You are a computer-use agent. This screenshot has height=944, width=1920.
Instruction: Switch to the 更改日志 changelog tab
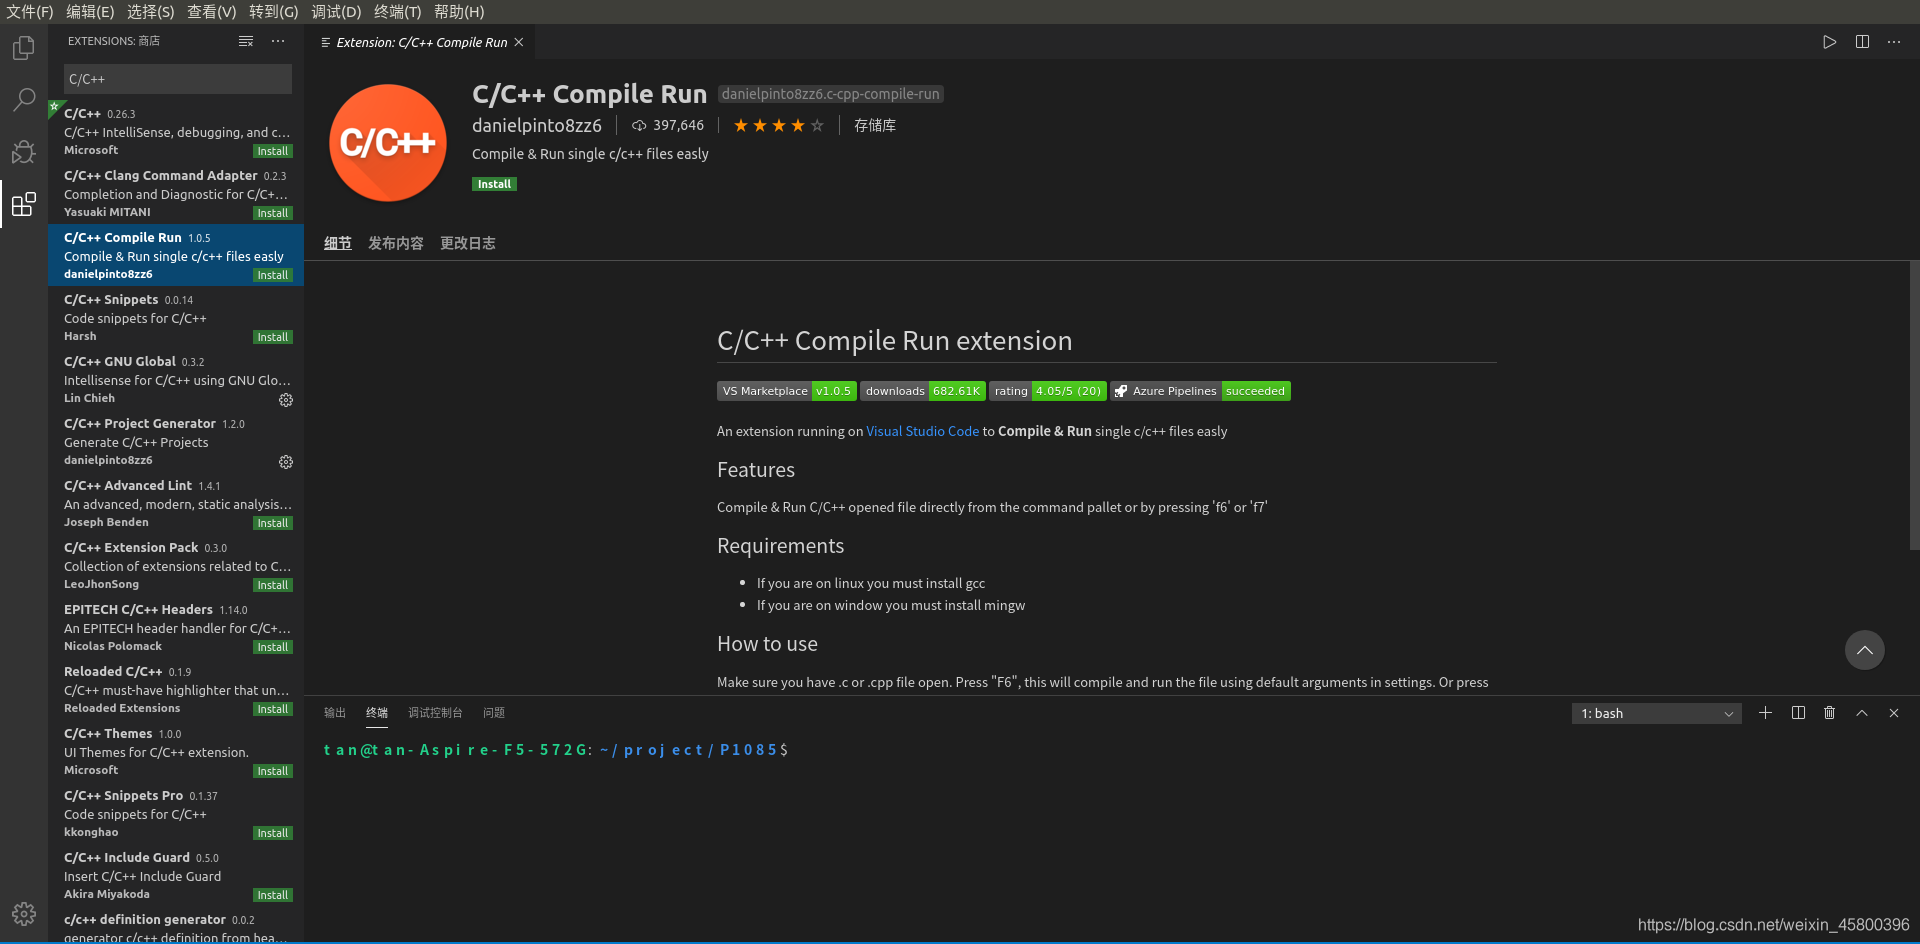pos(468,243)
